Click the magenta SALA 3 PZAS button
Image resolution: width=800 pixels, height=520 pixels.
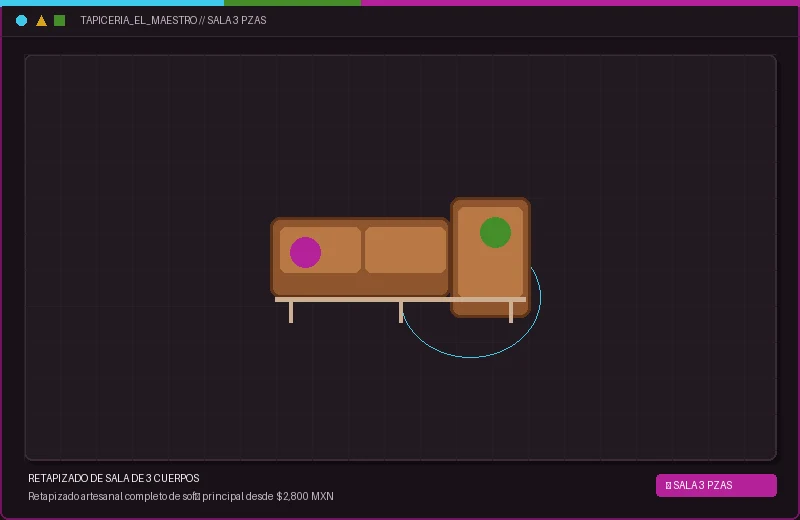(x=716, y=485)
